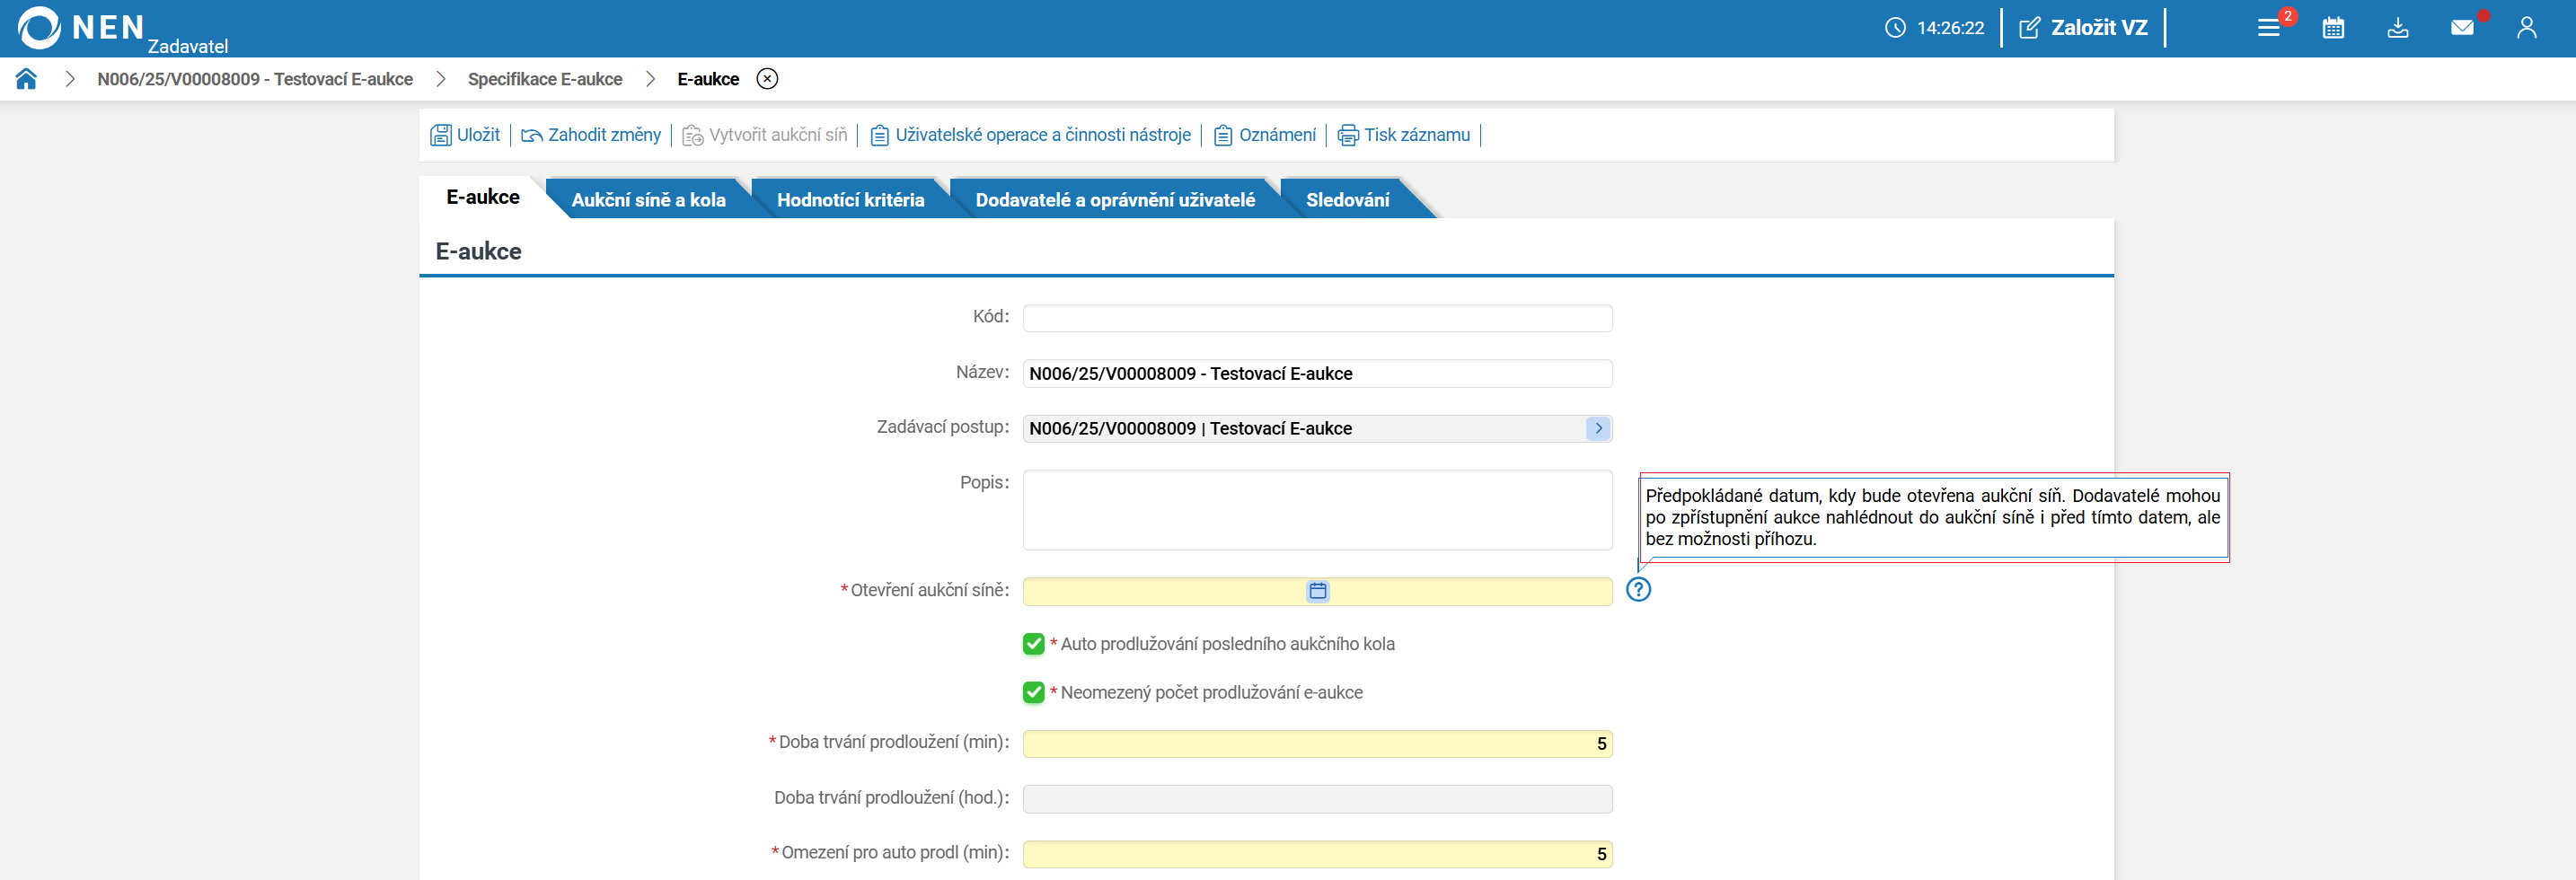Click Uložit to save the record
The width and height of the screenshot is (2576, 880).
pyautogui.click(x=465, y=135)
